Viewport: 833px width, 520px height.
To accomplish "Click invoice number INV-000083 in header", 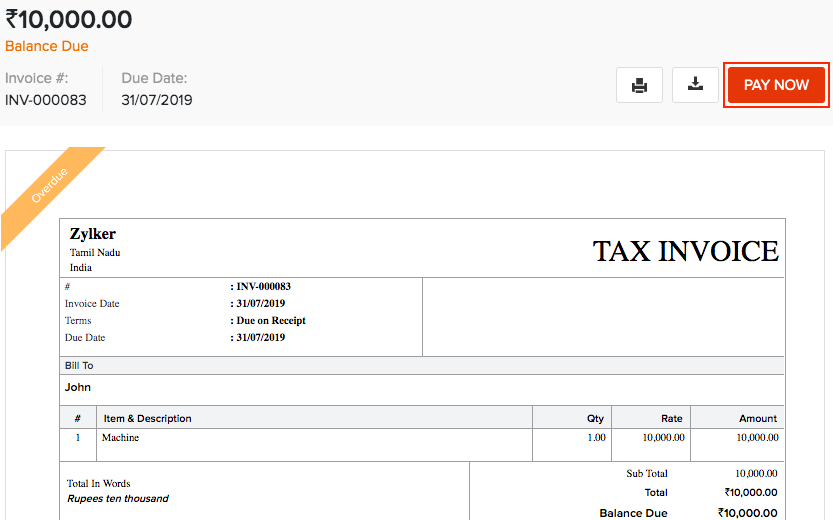I will click(x=46, y=100).
